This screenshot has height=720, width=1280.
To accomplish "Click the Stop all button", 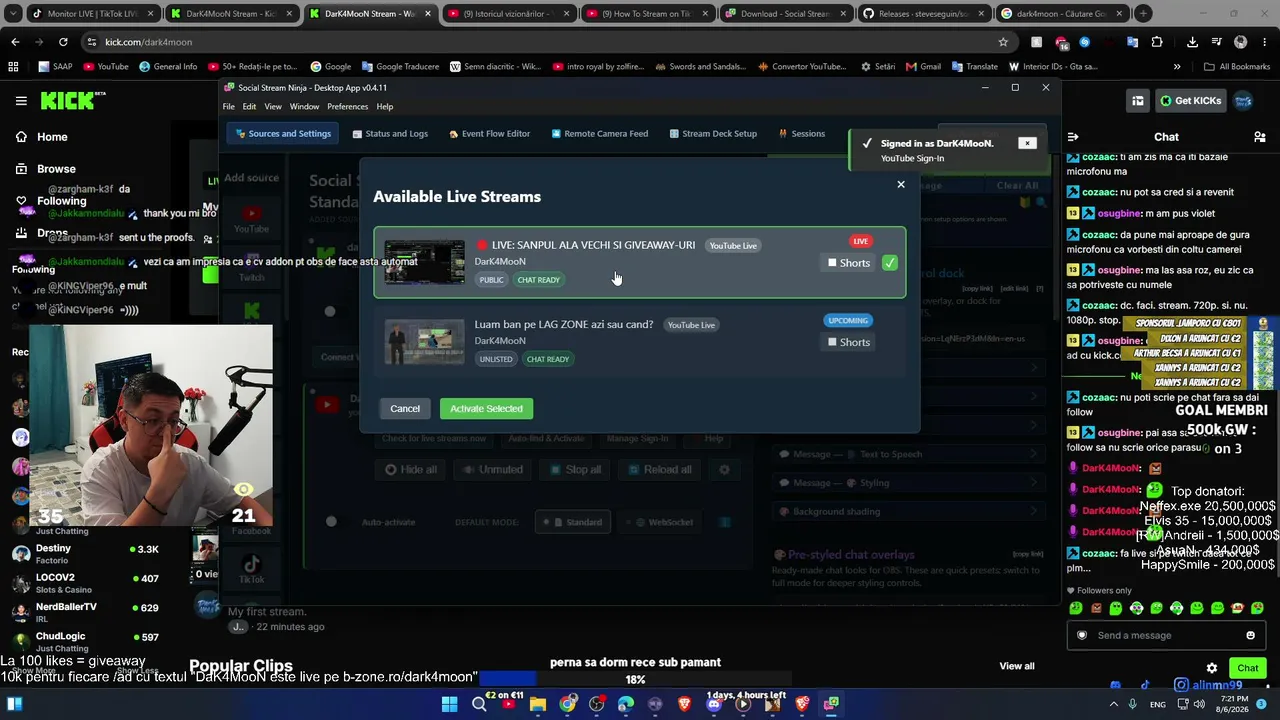I will tap(576, 469).
